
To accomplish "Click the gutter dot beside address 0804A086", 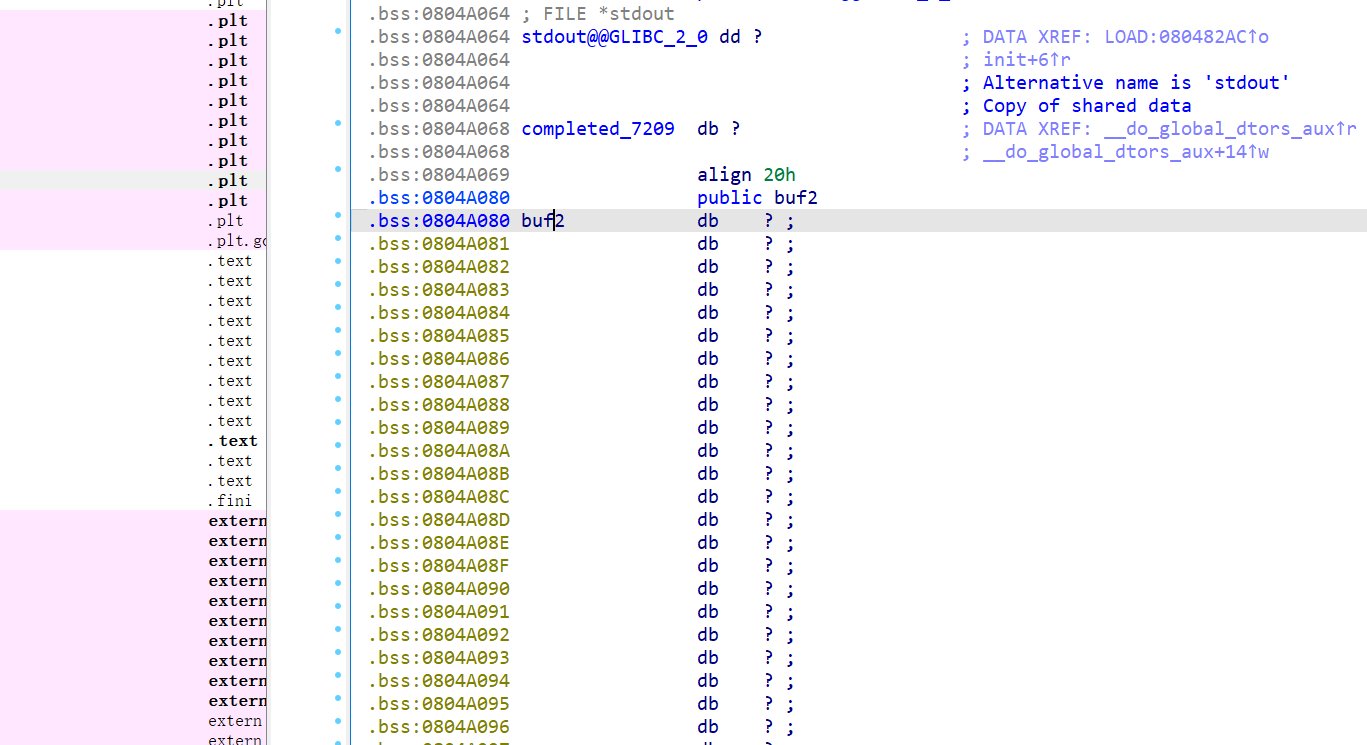I will point(338,355).
